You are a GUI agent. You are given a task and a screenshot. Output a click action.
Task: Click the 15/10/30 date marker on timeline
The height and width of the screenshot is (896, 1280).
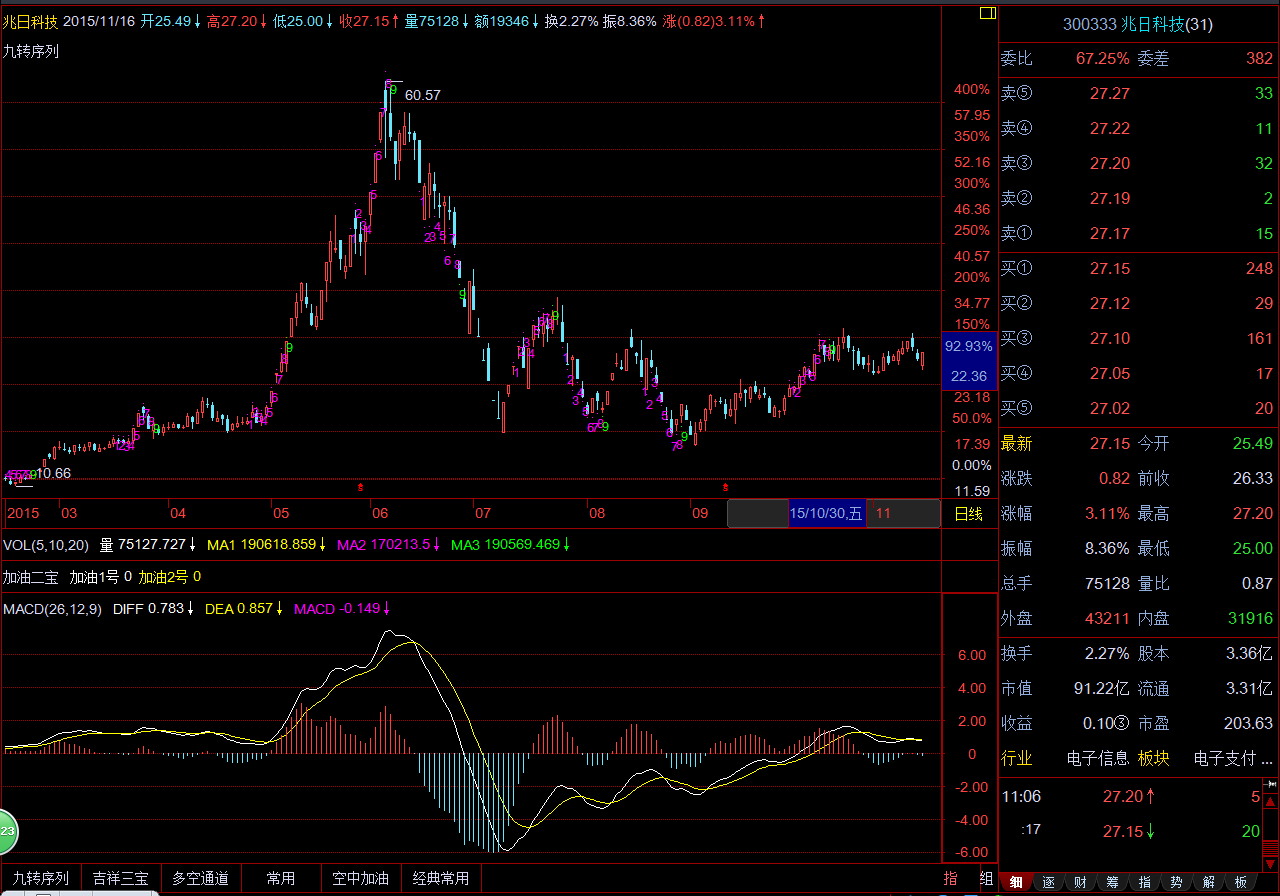(x=826, y=514)
